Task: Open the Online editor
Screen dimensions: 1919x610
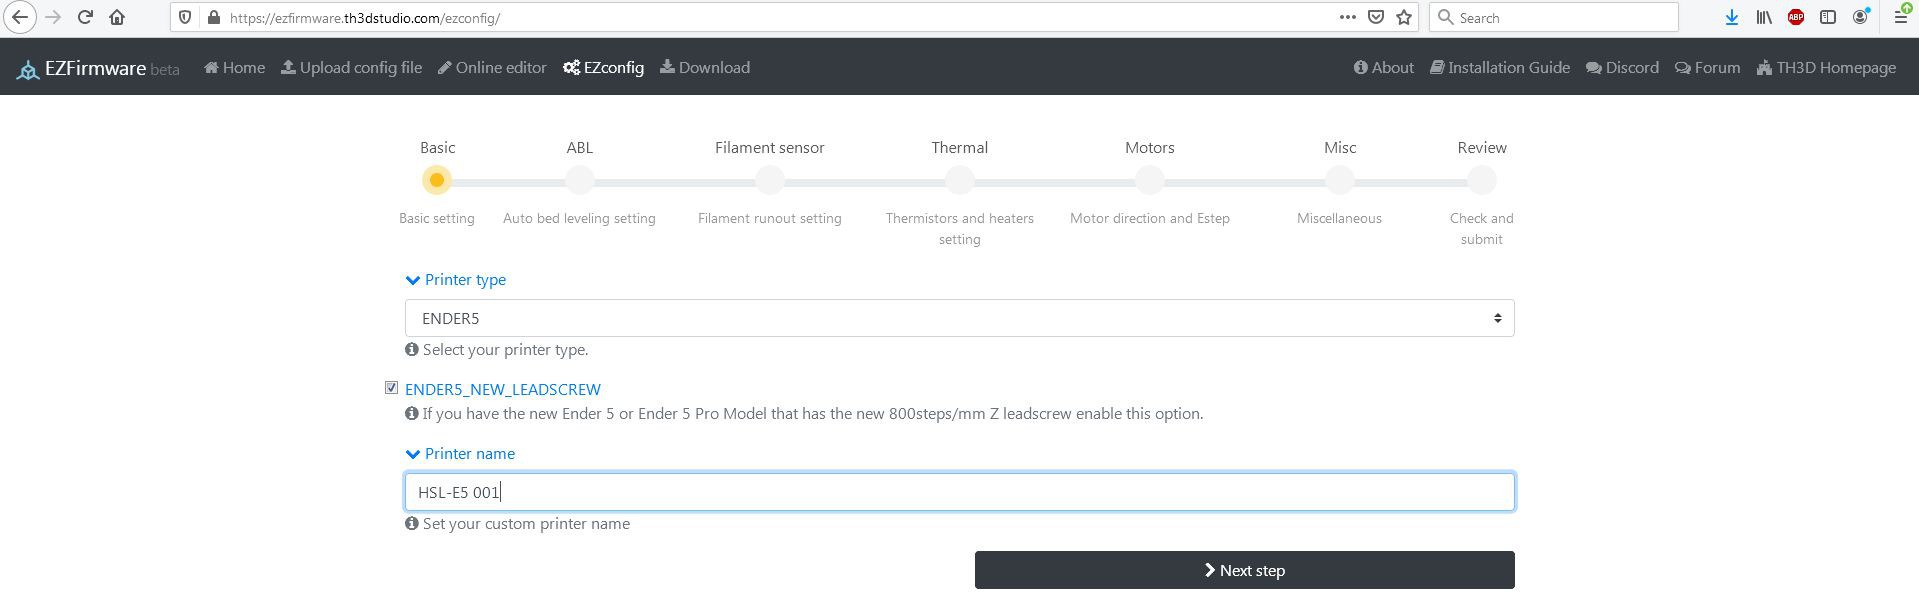Action: coord(493,68)
